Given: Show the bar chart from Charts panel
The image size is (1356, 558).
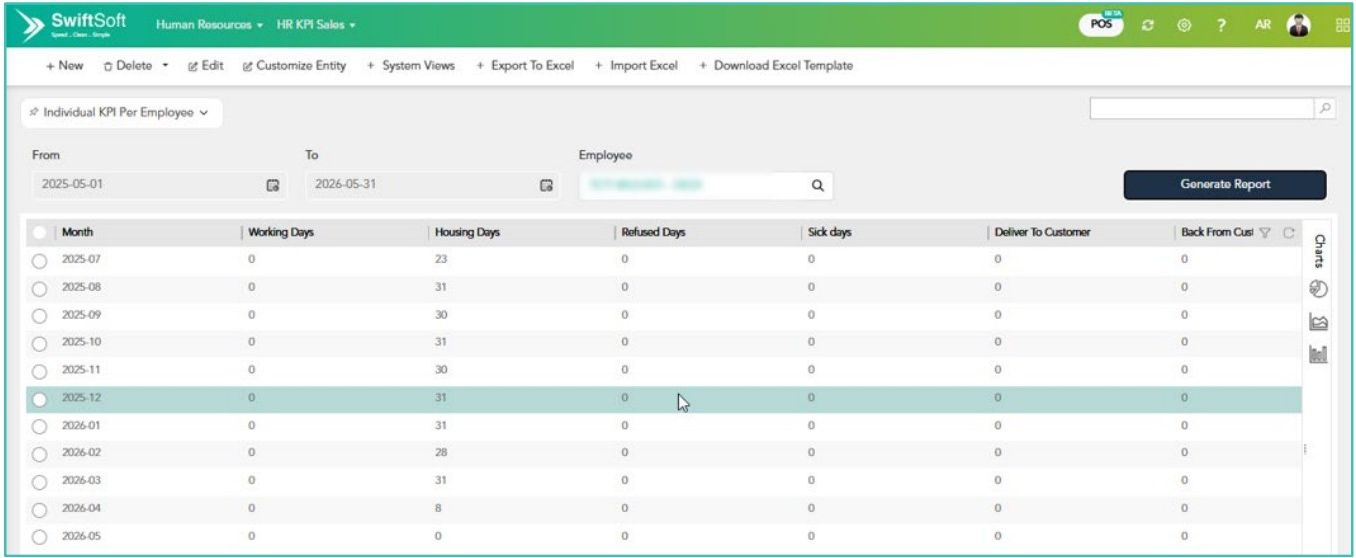Looking at the screenshot, I should 1318,353.
